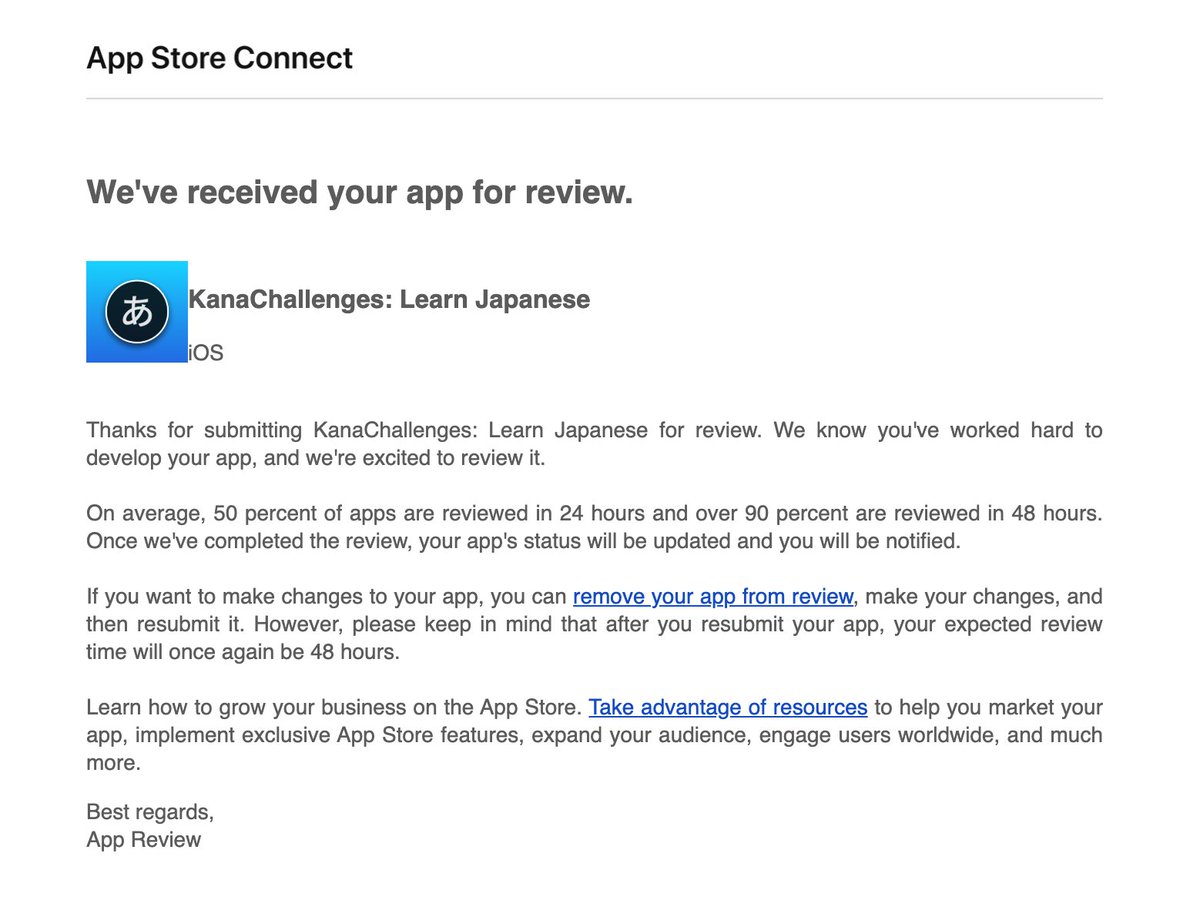Click the 'iOS' platform label
This screenshot has width=1200, height=910.
click(x=206, y=353)
